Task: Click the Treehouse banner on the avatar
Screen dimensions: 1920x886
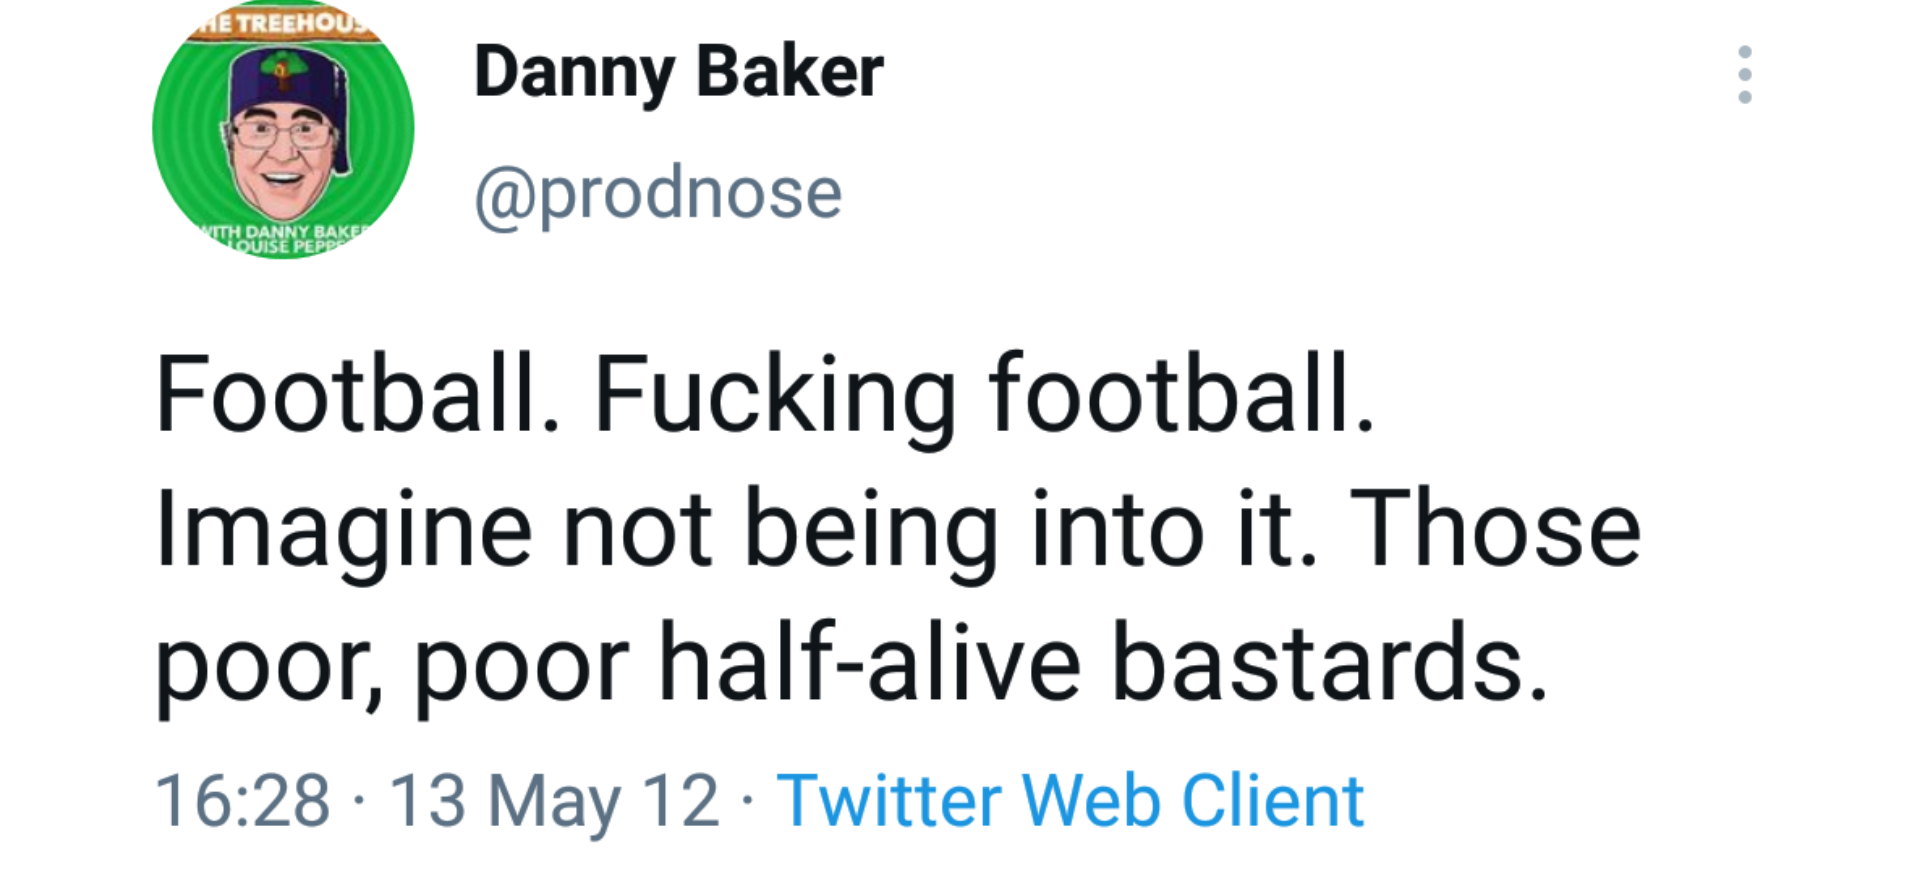Action: [x=283, y=24]
